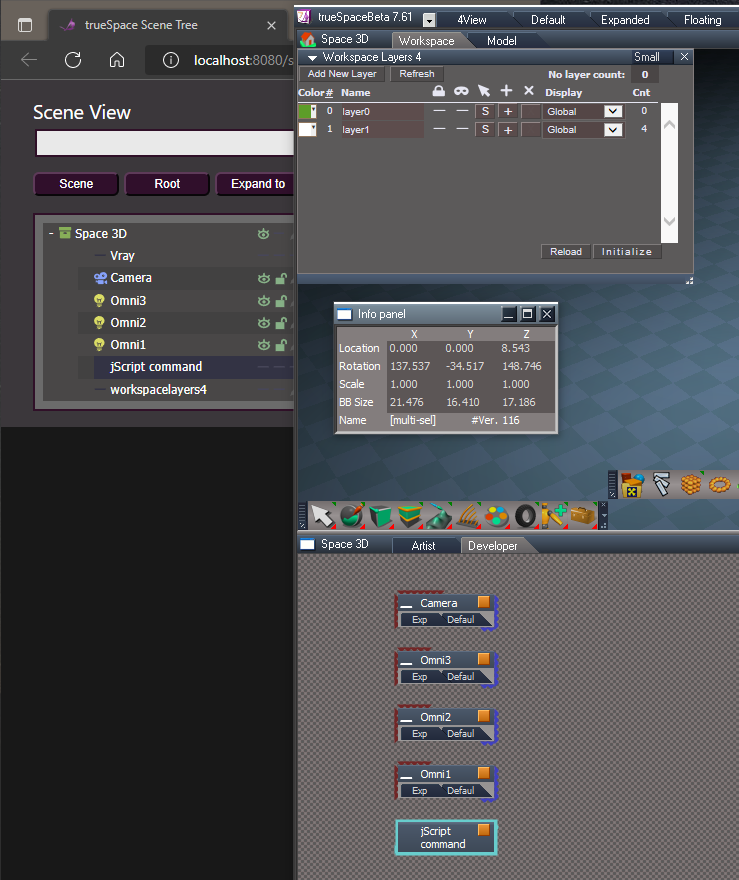Select the arrow Object tool in toolbar
The image size is (739, 880).
click(x=322, y=516)
